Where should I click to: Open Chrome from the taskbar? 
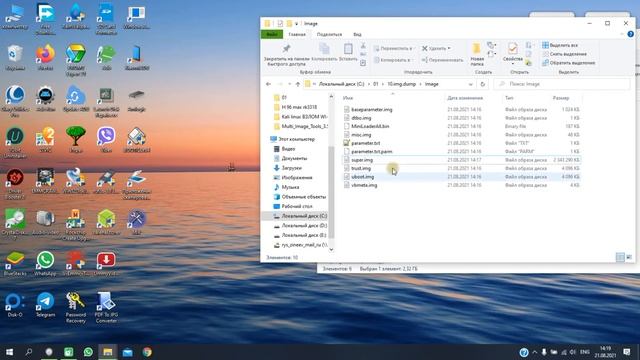147,352
